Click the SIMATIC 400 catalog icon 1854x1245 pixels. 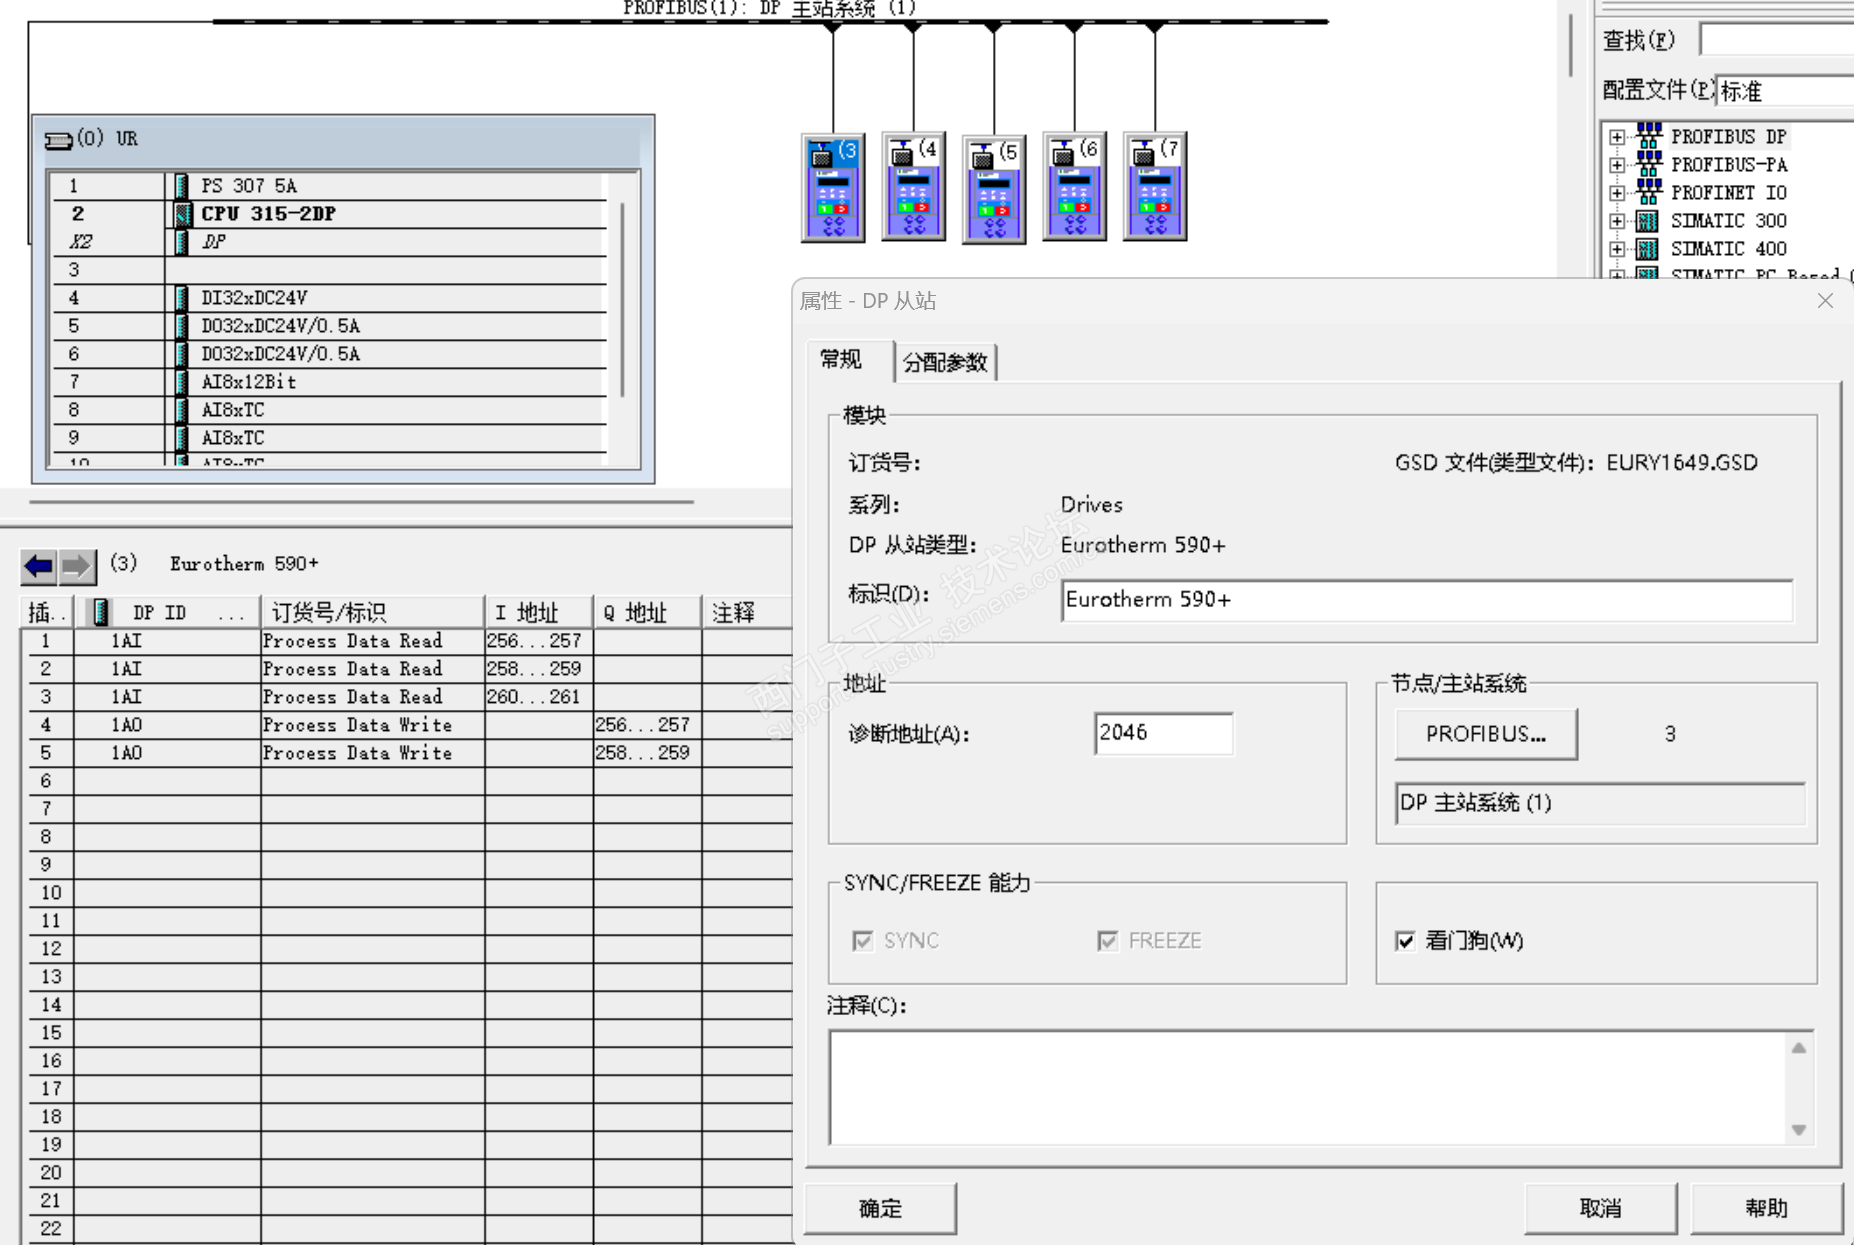coord(1647,248)
